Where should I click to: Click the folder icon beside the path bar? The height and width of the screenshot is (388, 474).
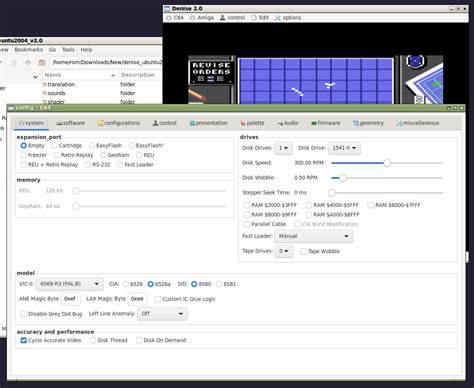point(42,62)
